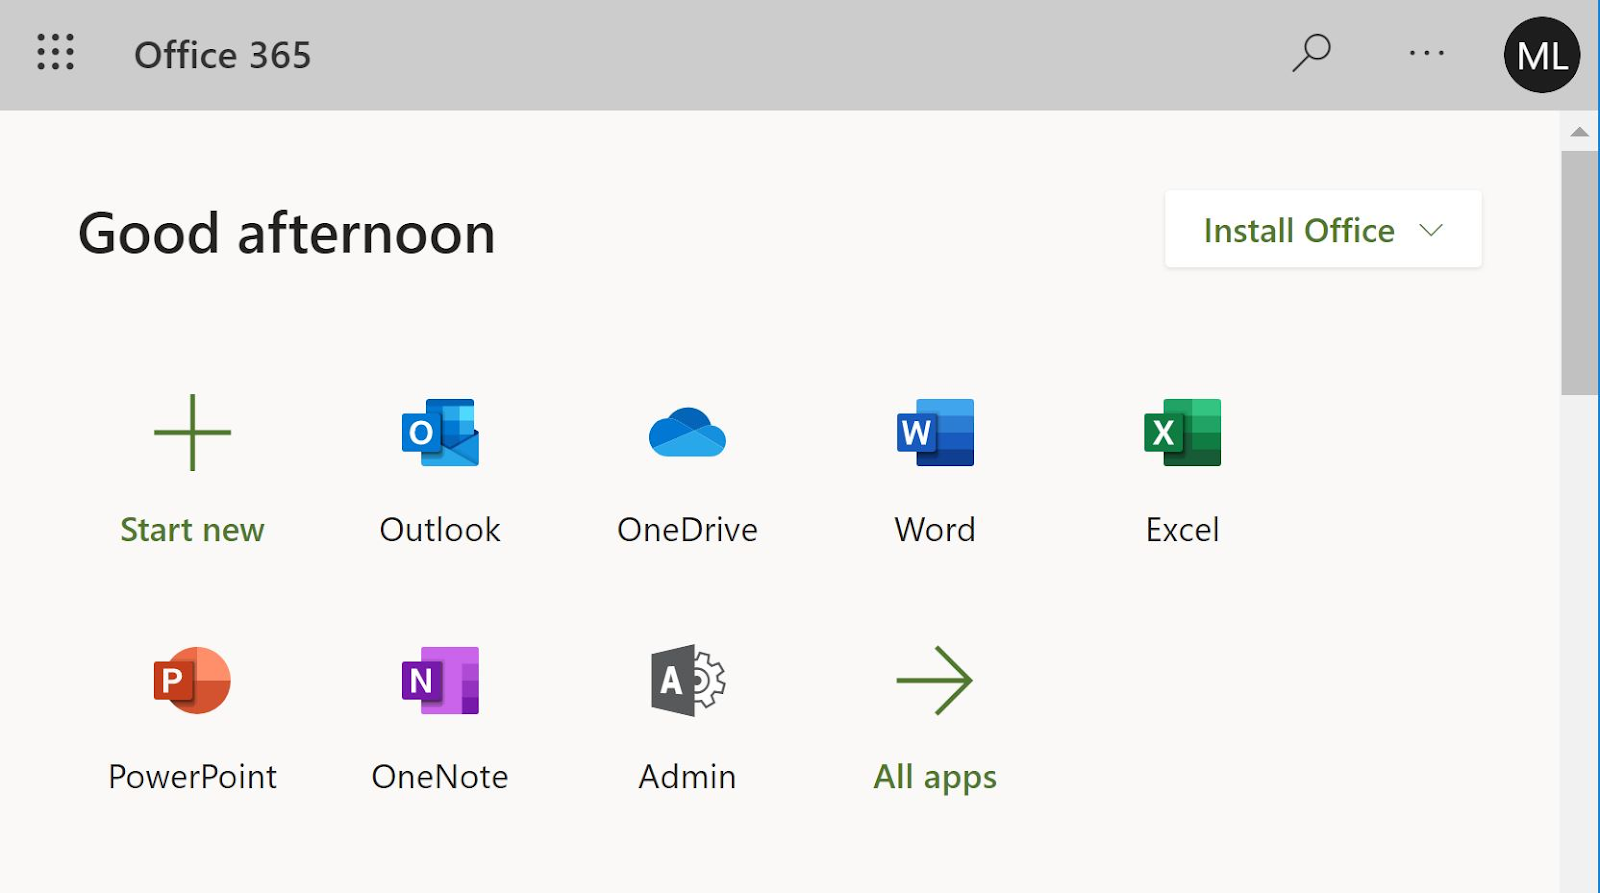Click the scrollbar up arrow
This screenshot has height=893, width=1600.
coord(1580,132)
